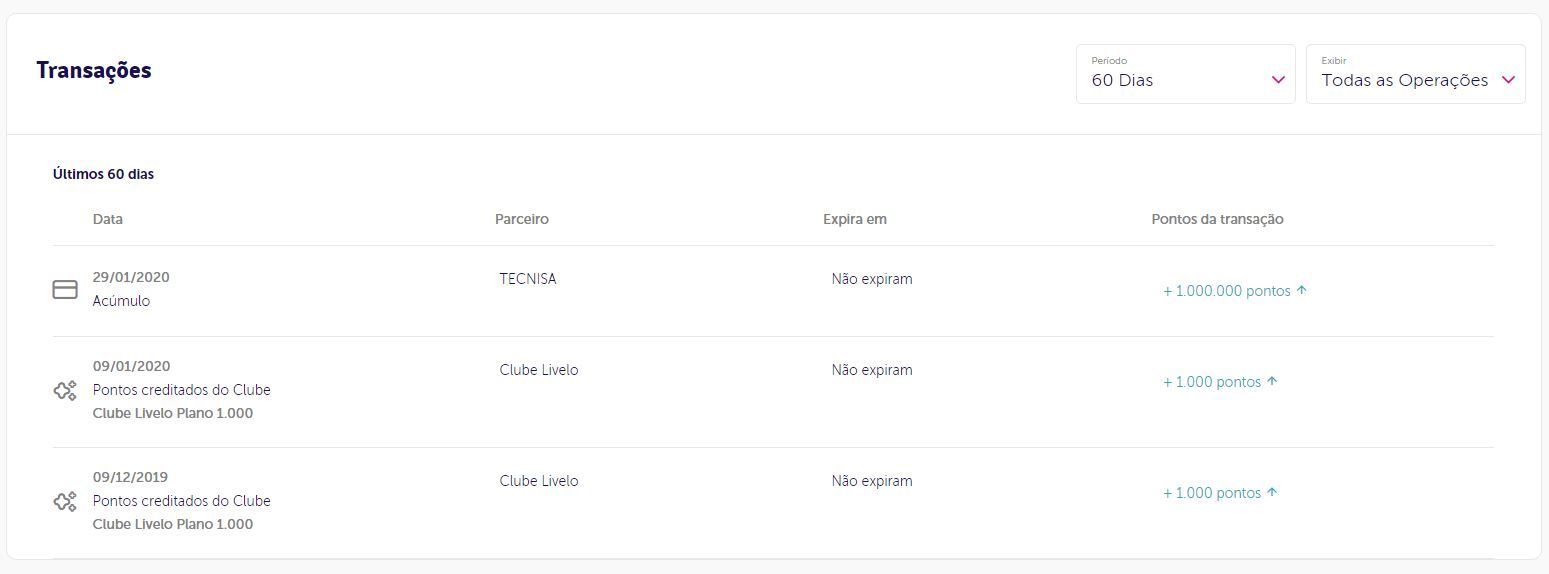This screenshot has width=1549, height=574.
Task: Select the + 1.000.000 pontos amount
Action: (x=1226, y=291)
